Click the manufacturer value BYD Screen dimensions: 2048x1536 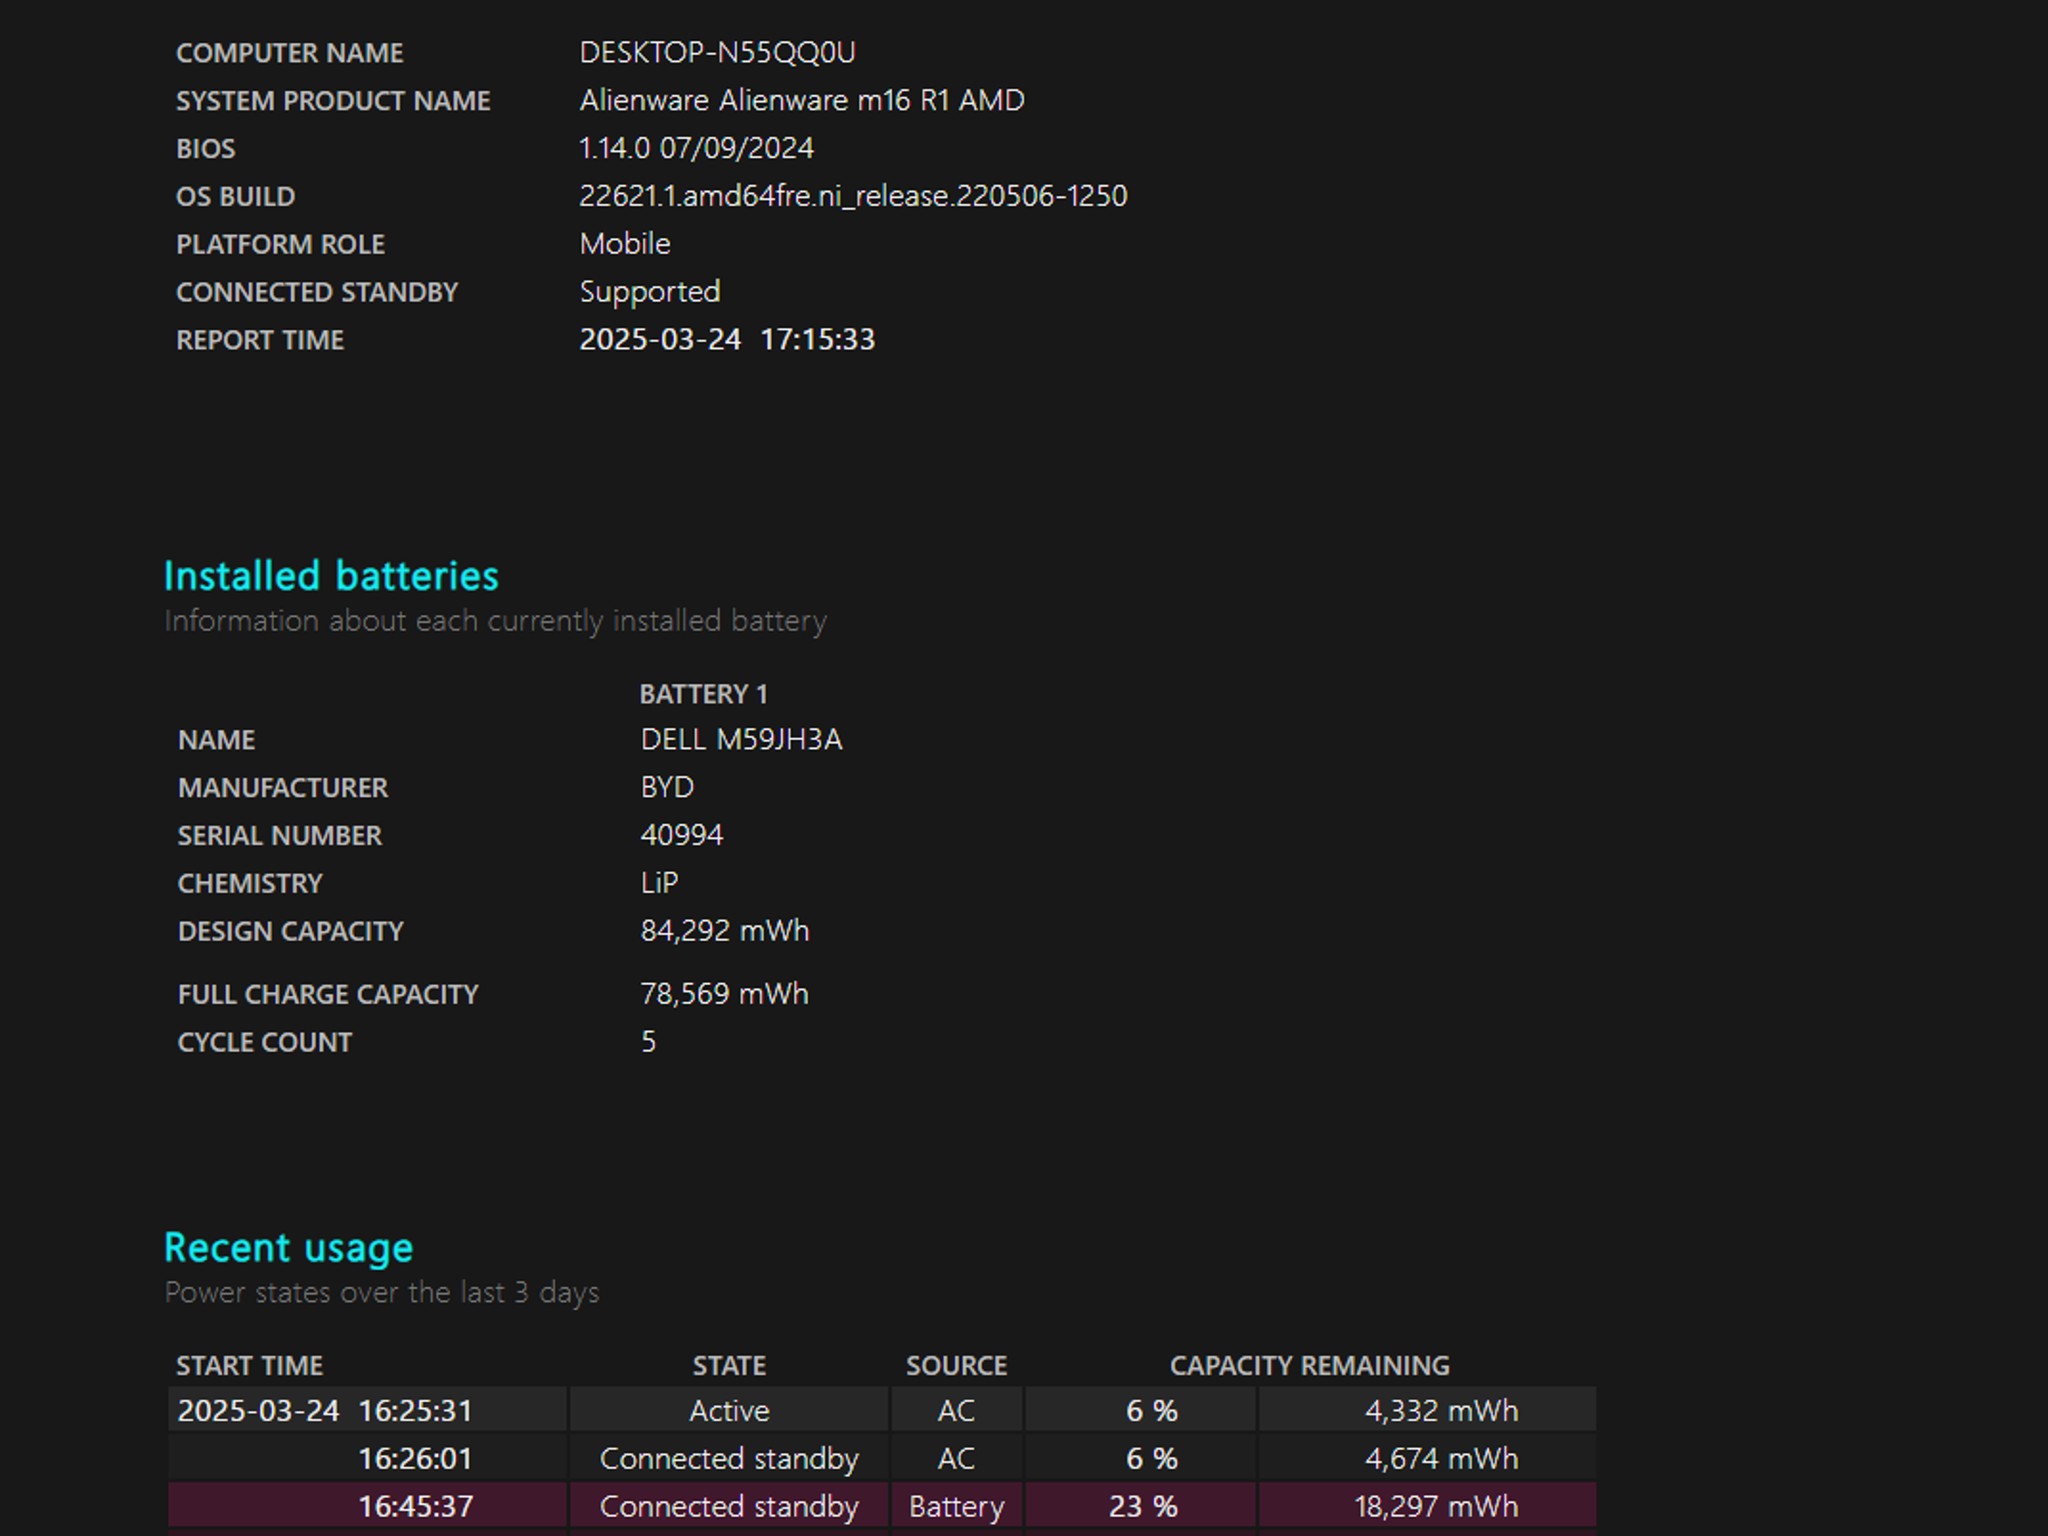(667, 788)
